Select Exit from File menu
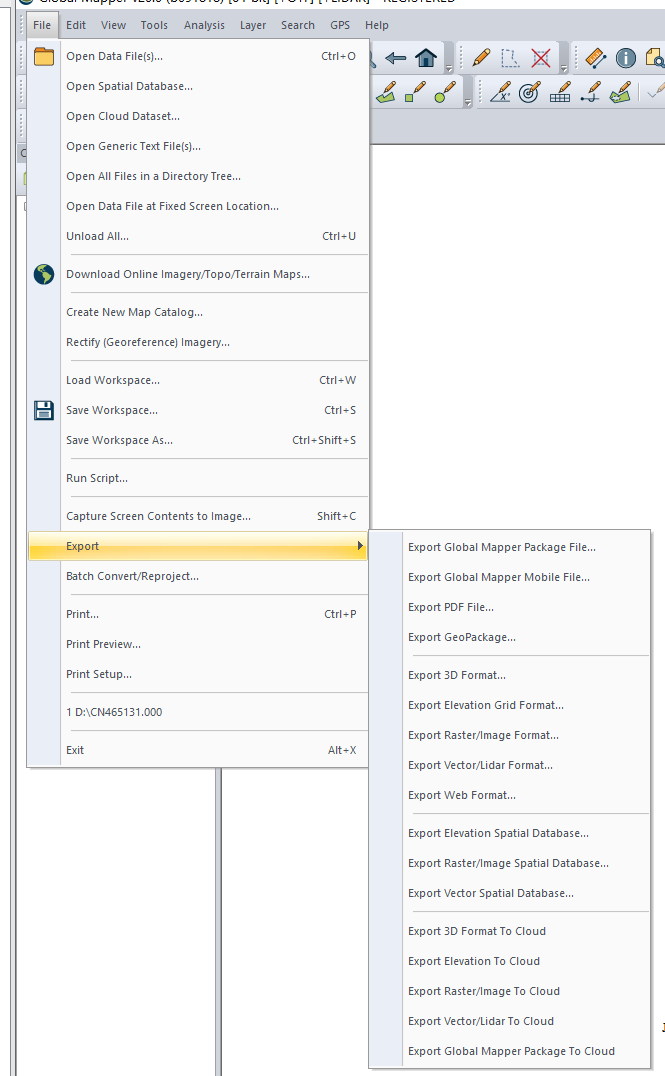 198,750
